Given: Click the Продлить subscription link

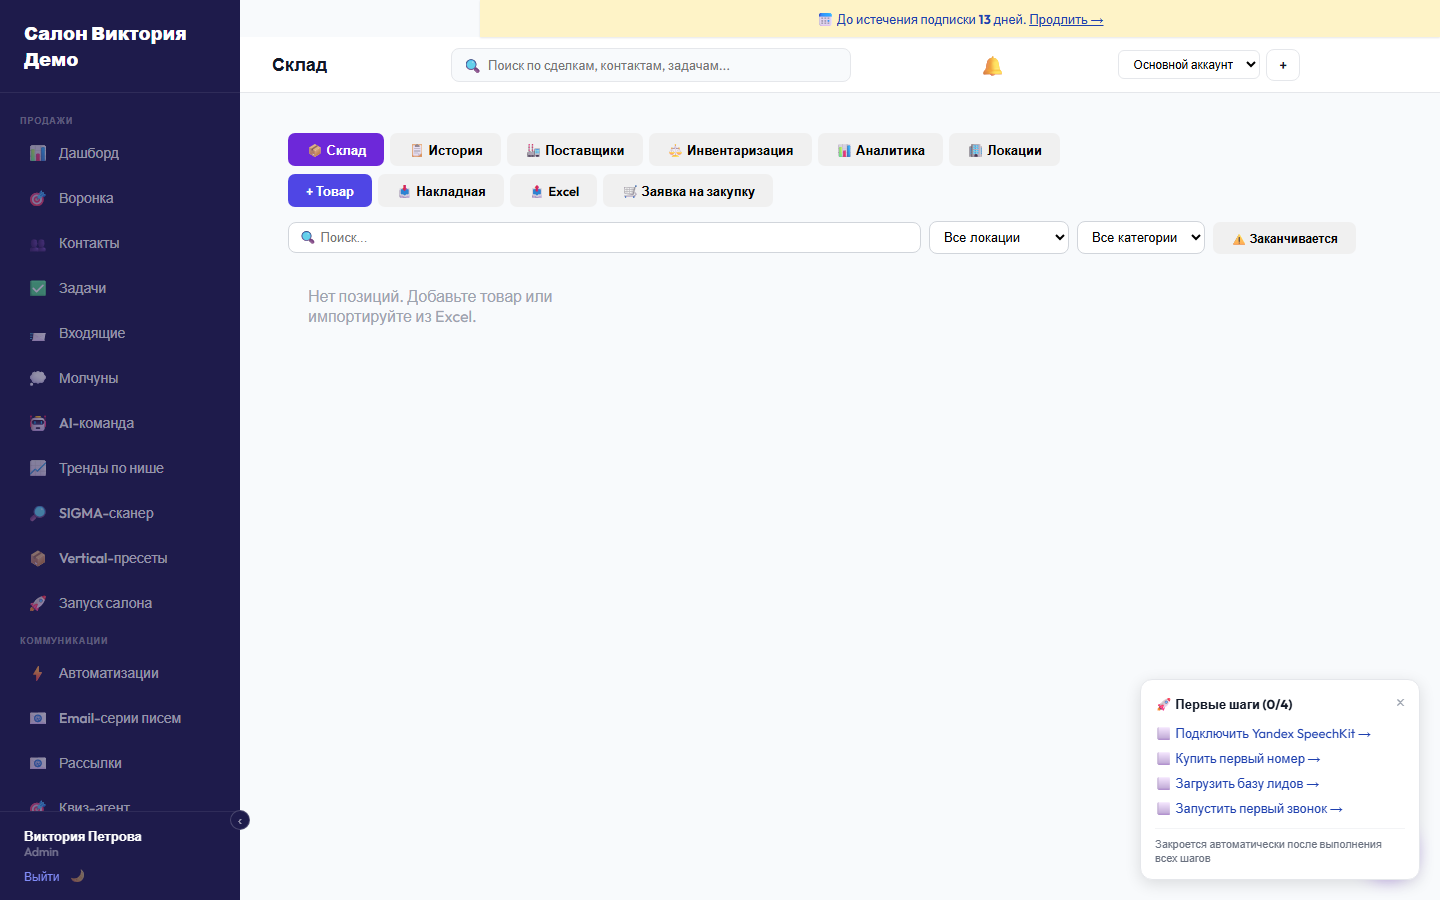Looking at the screenshot, I should 1066,19.
